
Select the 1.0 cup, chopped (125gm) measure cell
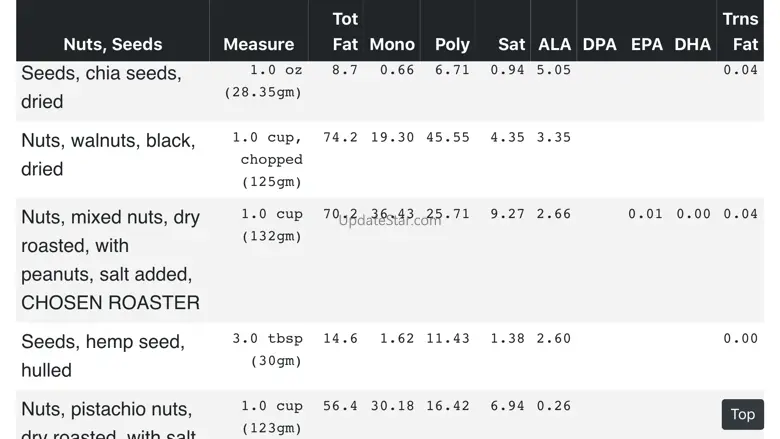267,159
